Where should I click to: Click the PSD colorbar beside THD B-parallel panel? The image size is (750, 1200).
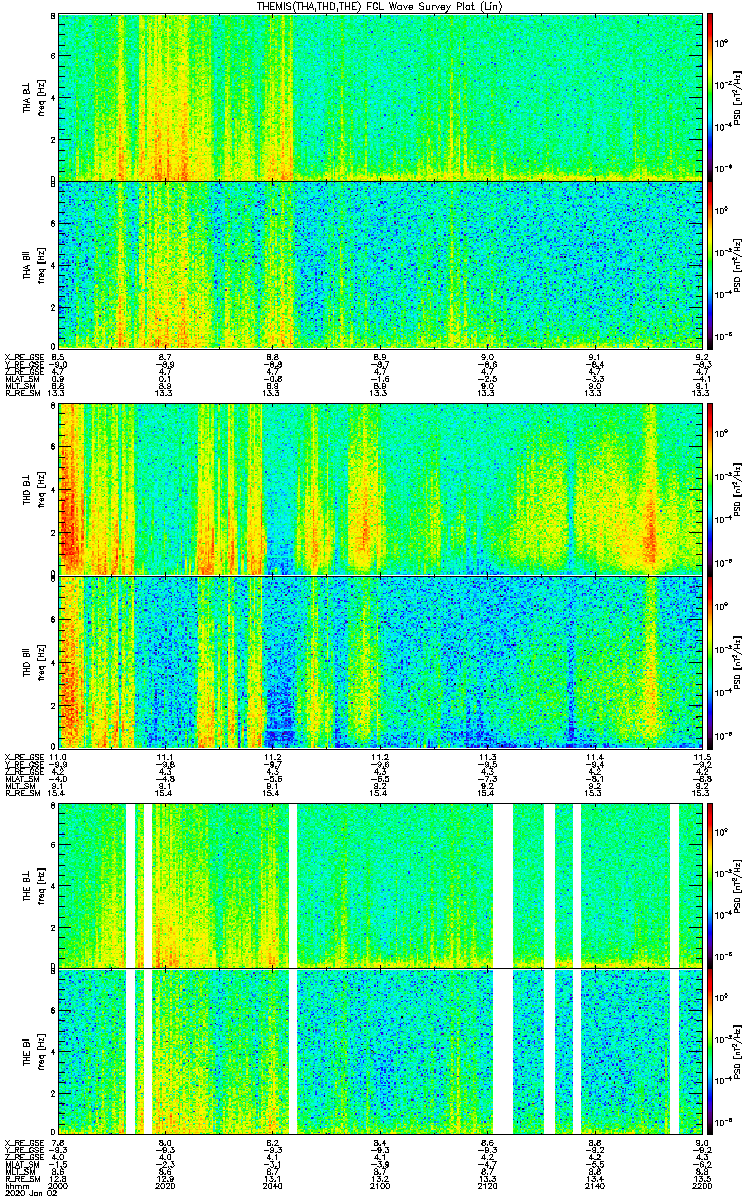pyautogui.click(x=711, y=662)
